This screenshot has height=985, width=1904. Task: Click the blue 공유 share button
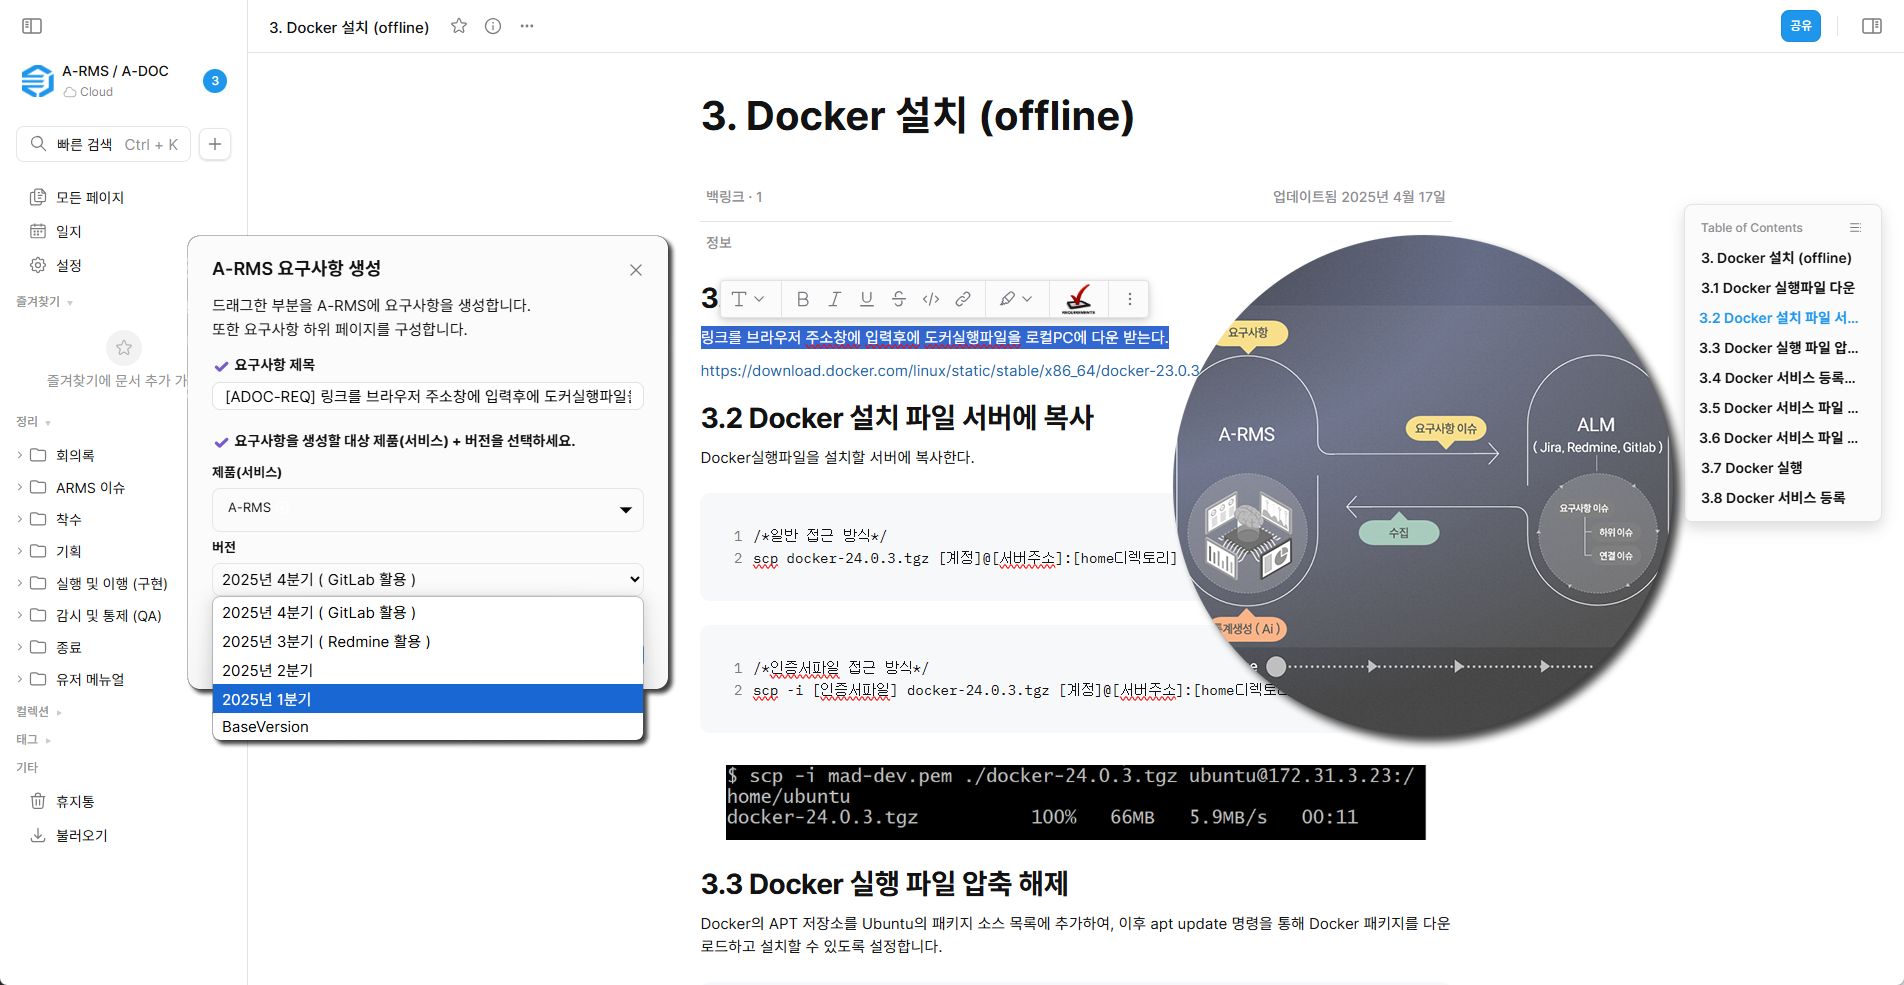coord(1800,26)
